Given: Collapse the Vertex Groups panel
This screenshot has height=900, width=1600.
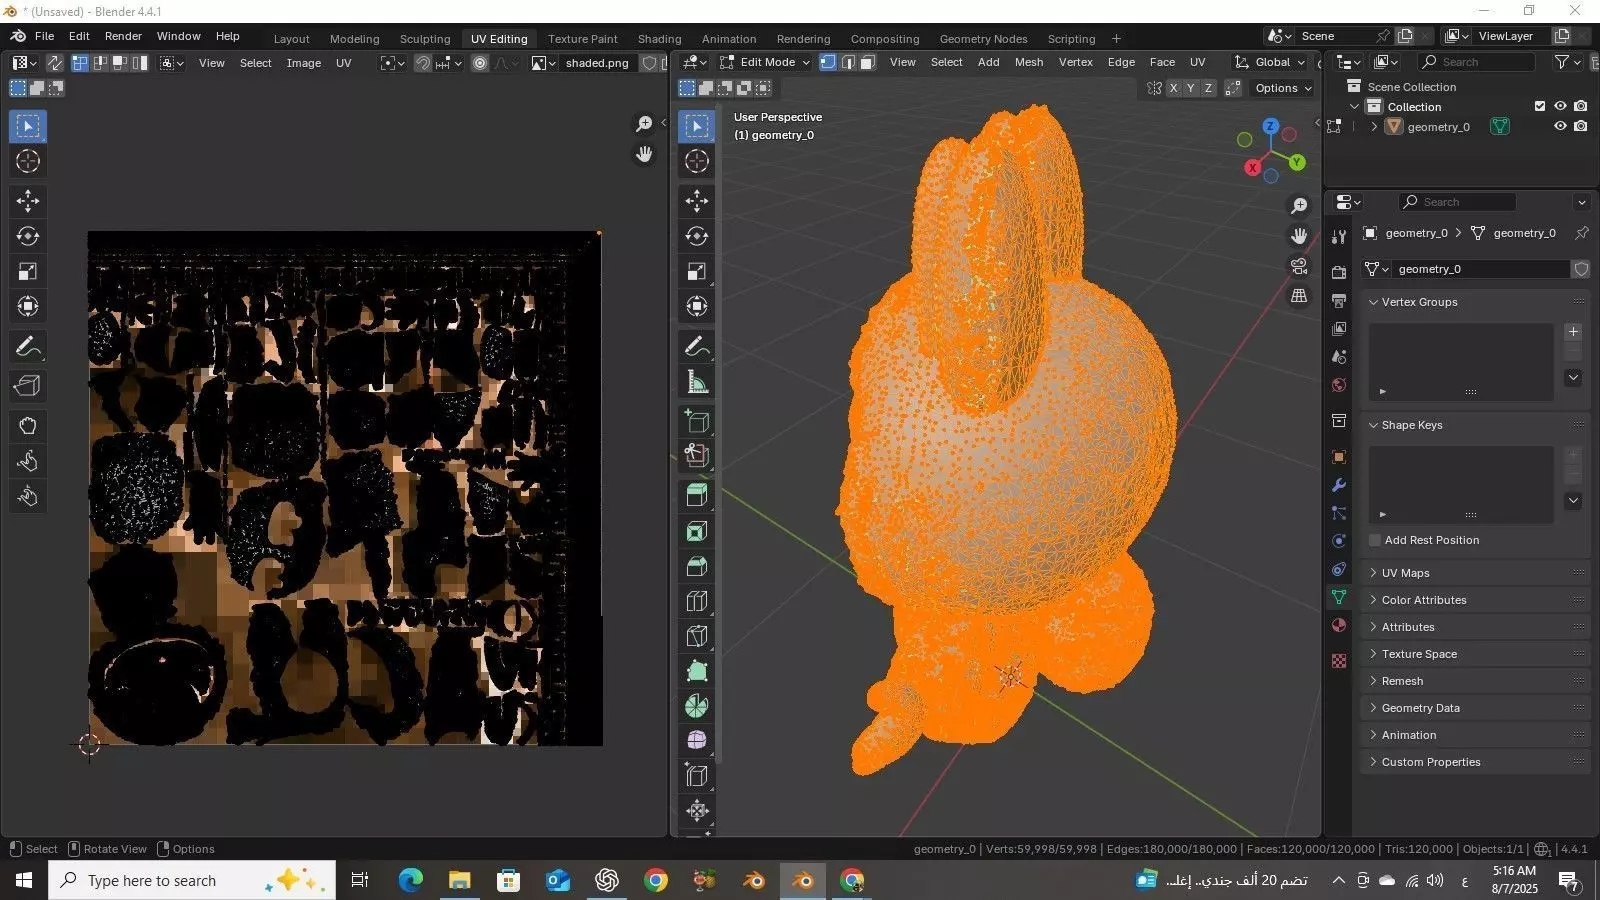Looking at the screenshot, I should click(x=1476, y=302).
